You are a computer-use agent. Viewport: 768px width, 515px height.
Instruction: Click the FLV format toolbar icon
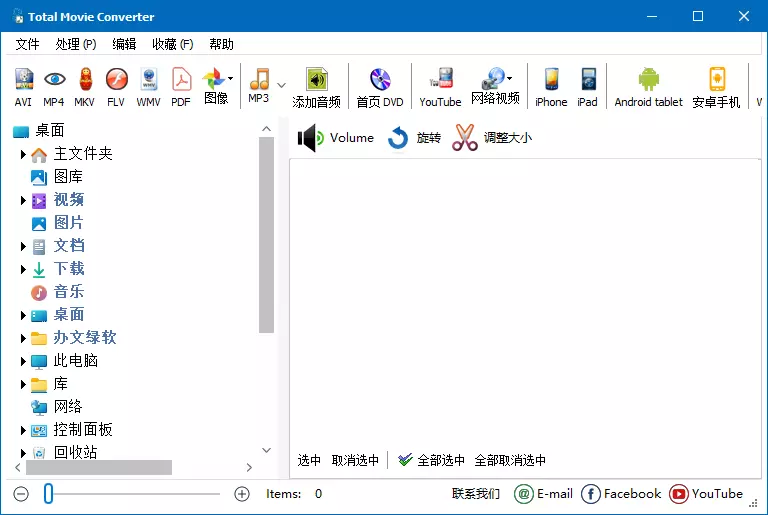pyautogui.click(x=116, y=86)
